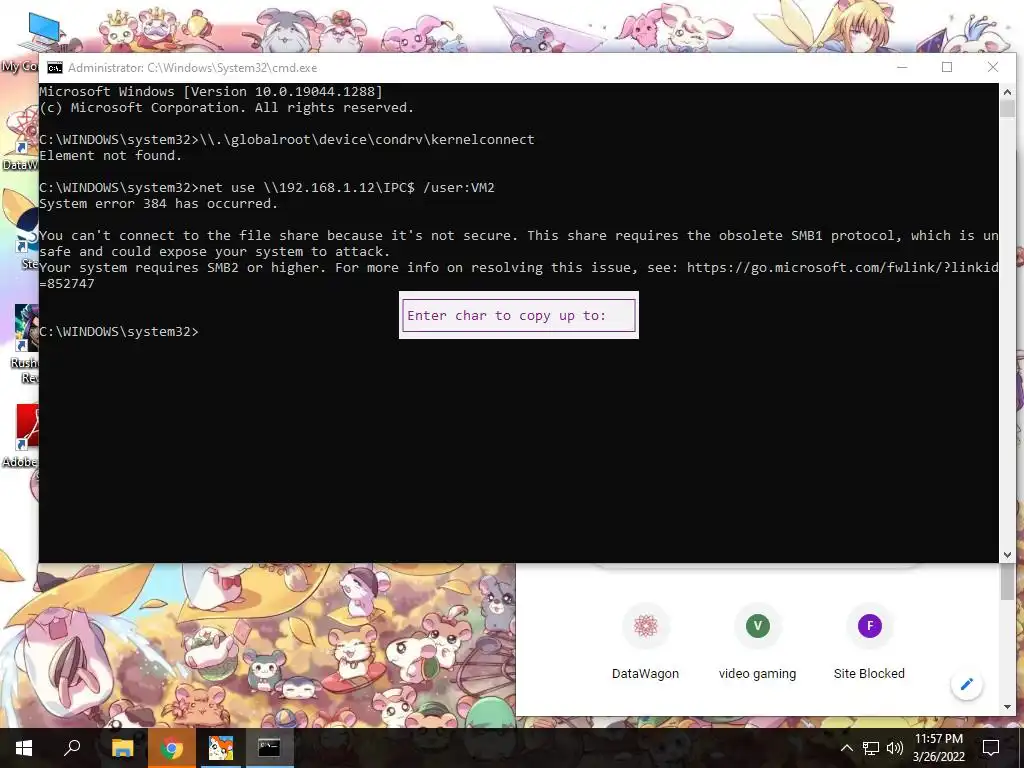Open the 'video gaming' shortcut in Chrome
This screenshot has width=1024, height=768.
[758, 643]
